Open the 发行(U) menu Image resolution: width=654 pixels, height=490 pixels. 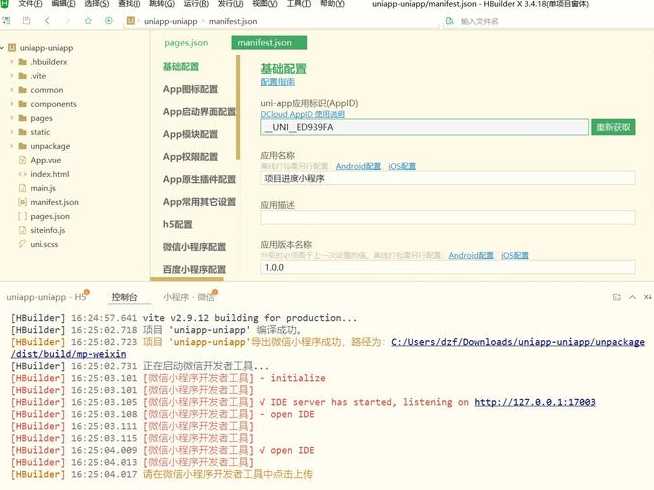[231, 4]
